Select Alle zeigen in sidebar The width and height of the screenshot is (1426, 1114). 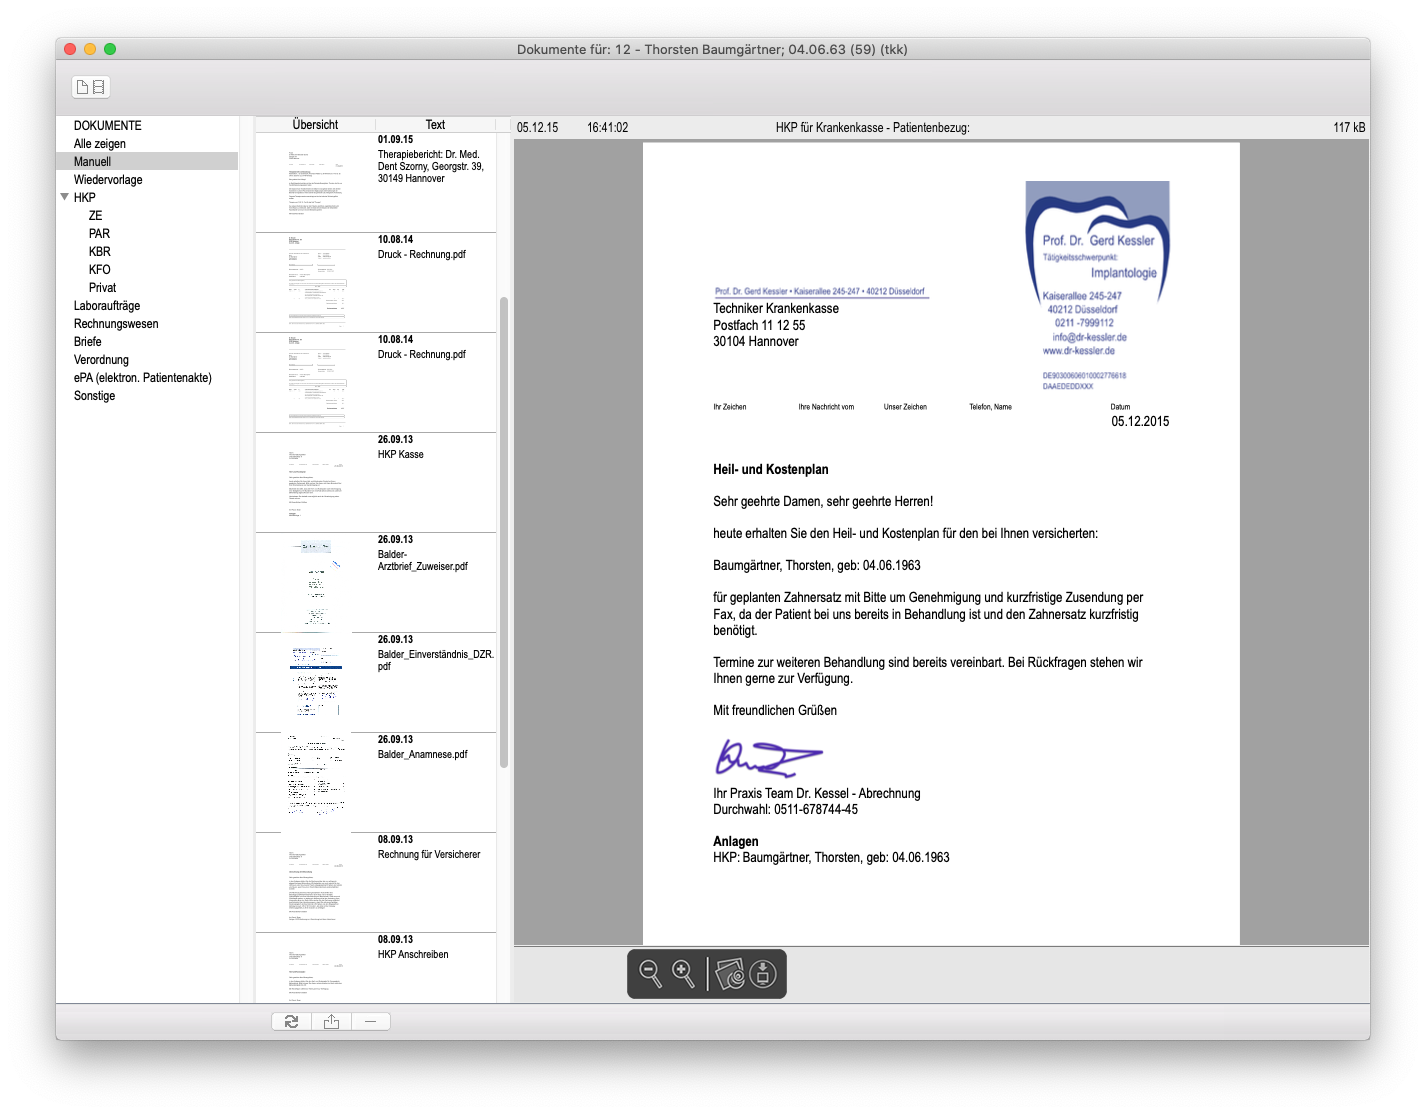(100, 144)
